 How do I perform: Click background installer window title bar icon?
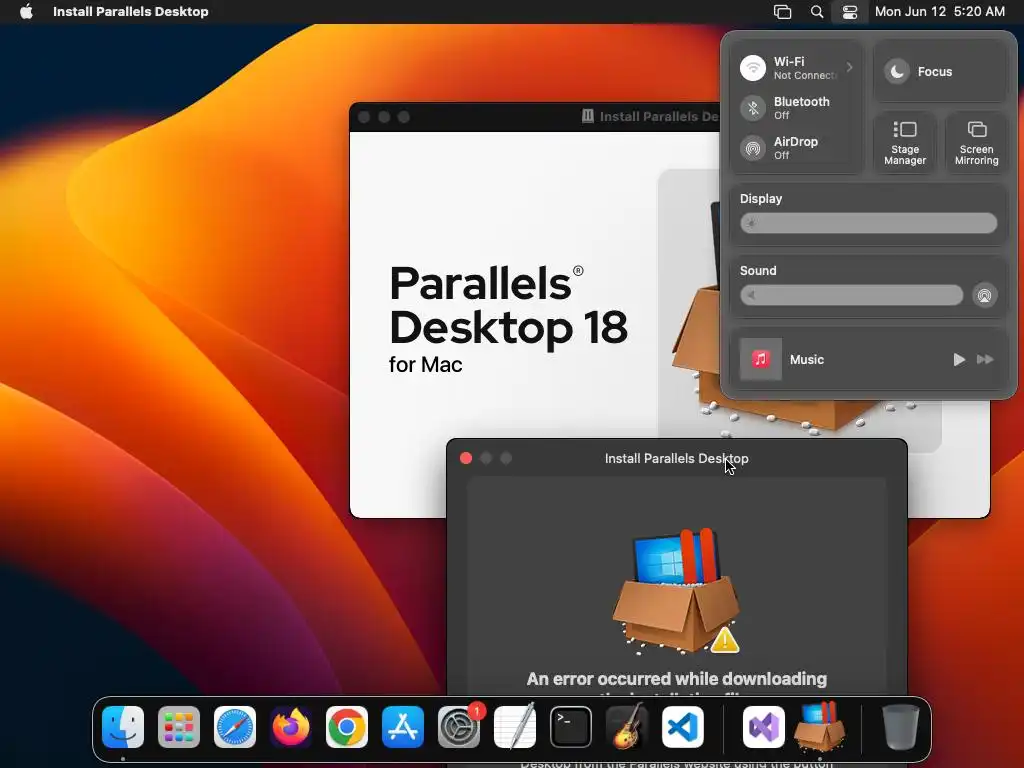pos(588,116)
